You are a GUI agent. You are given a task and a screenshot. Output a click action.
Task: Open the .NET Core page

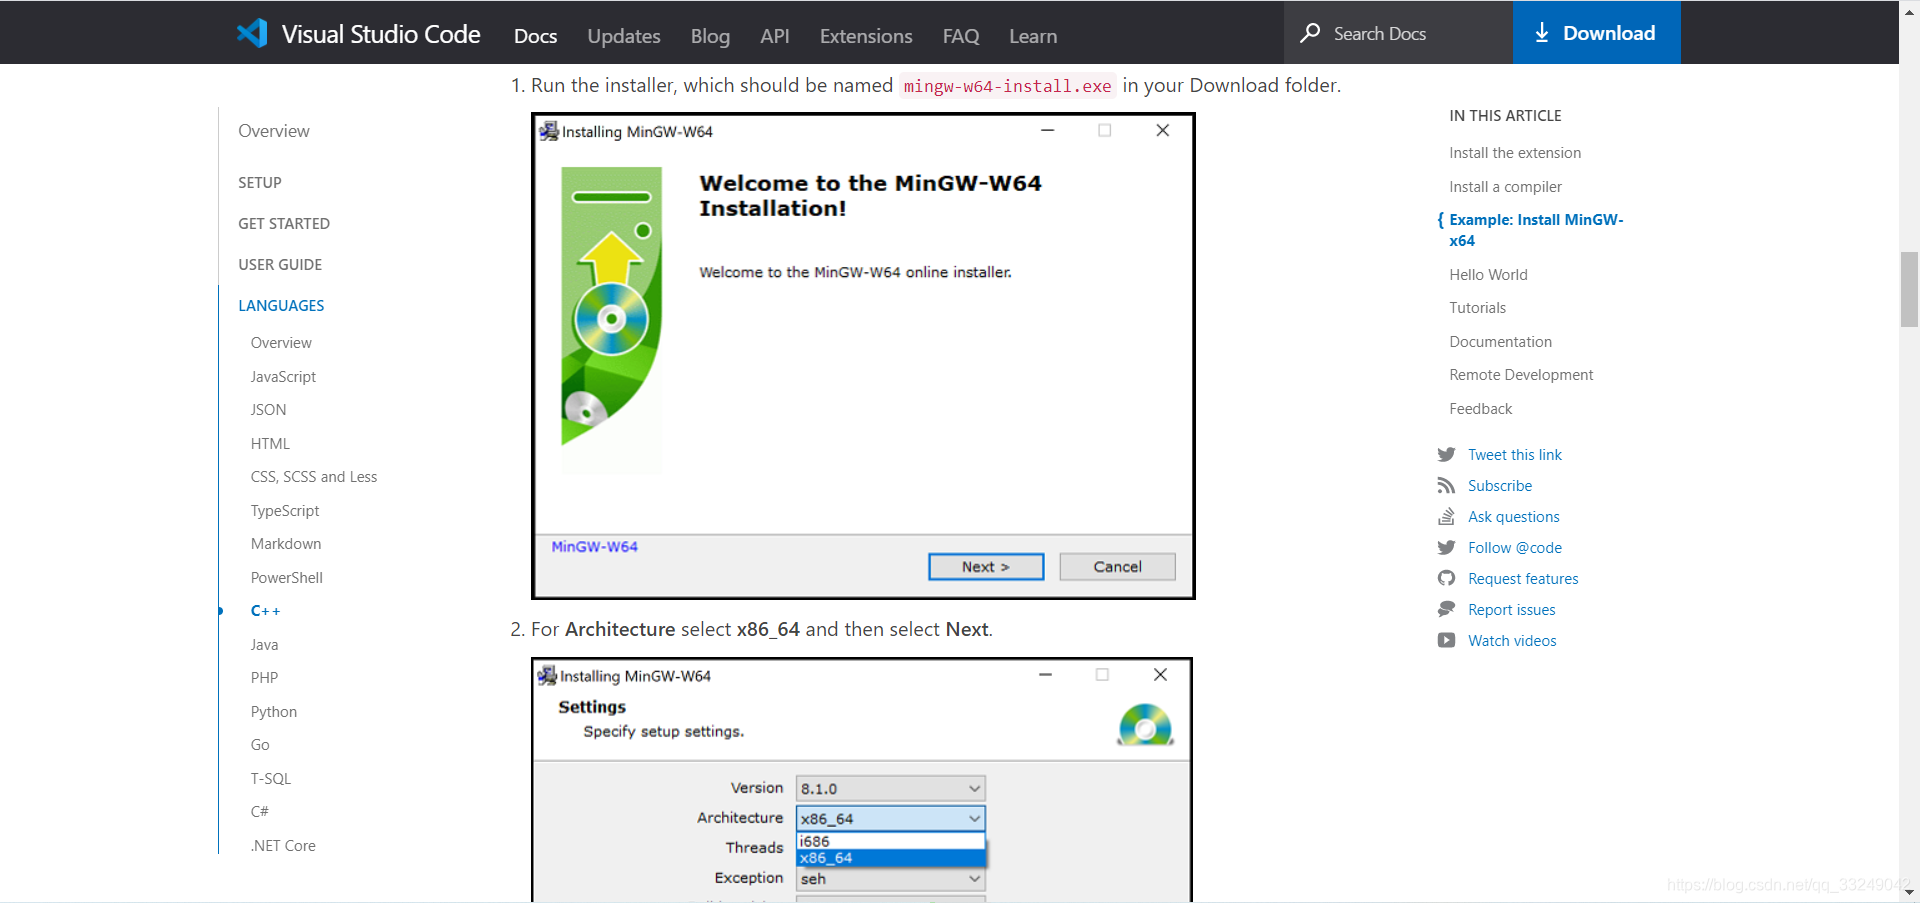point(283,846)
